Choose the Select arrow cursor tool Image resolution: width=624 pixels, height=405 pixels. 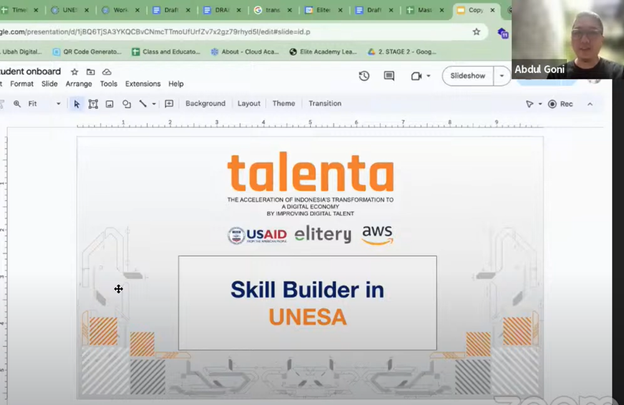pyautogui.click(x=76, y=104)
